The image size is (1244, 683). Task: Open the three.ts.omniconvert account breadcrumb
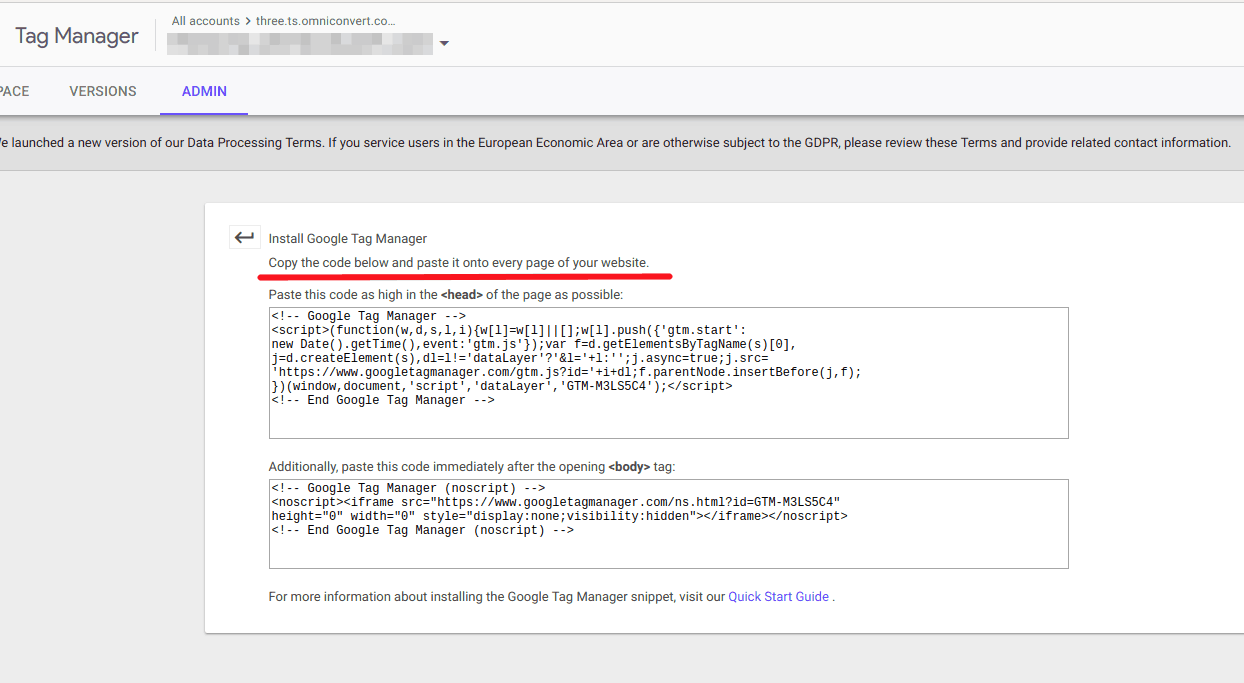click(326, 21)
